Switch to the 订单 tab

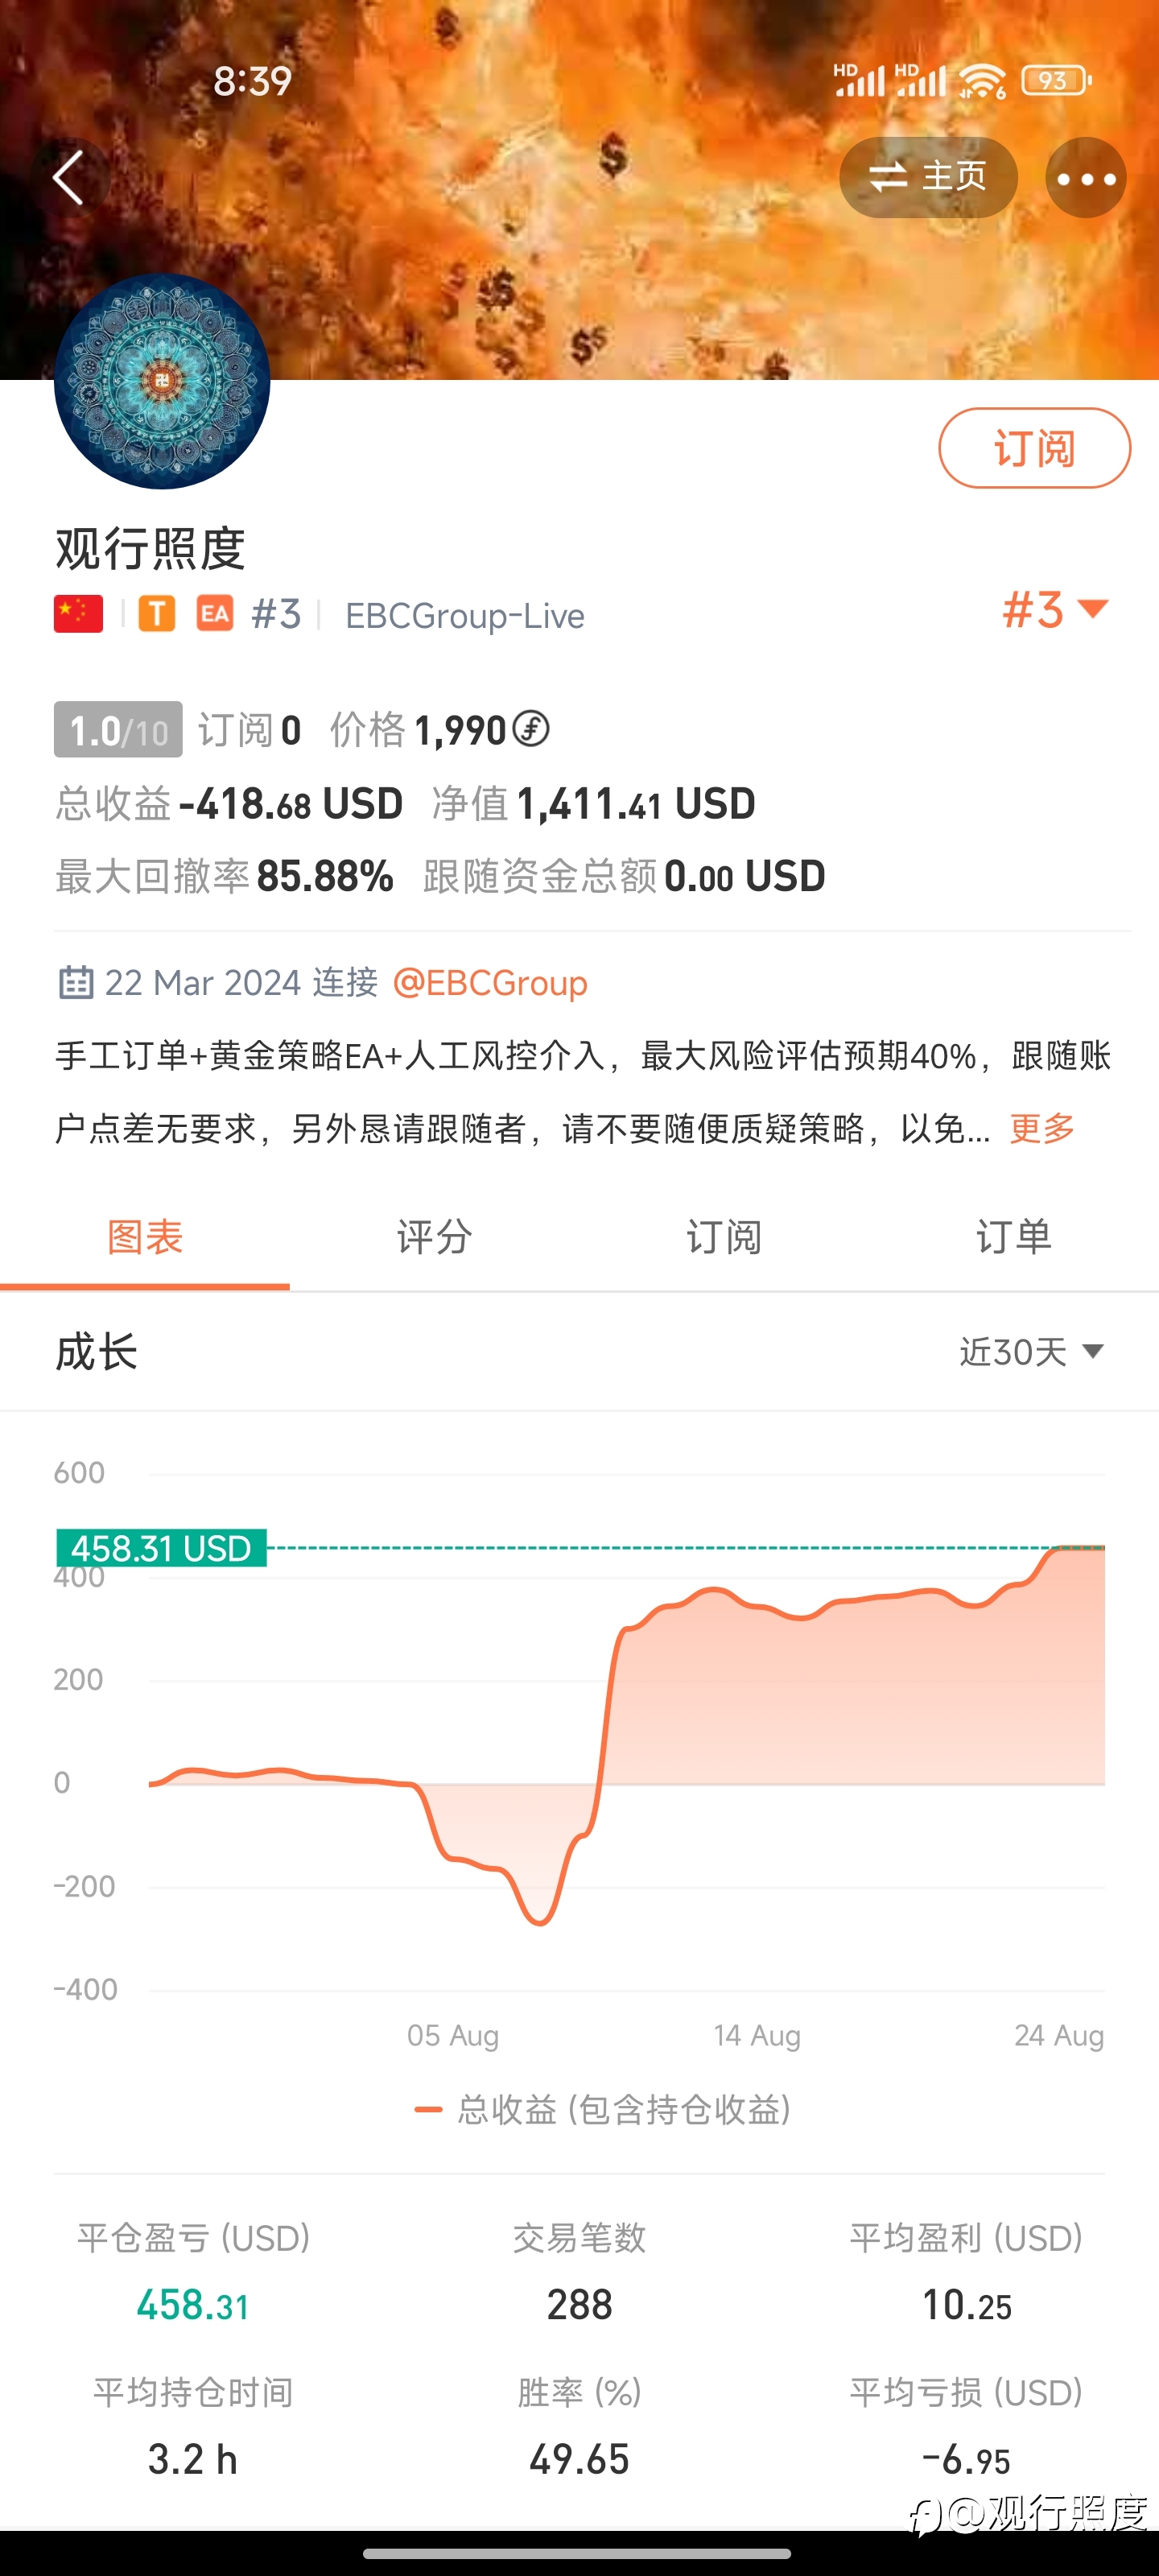1014,1238
